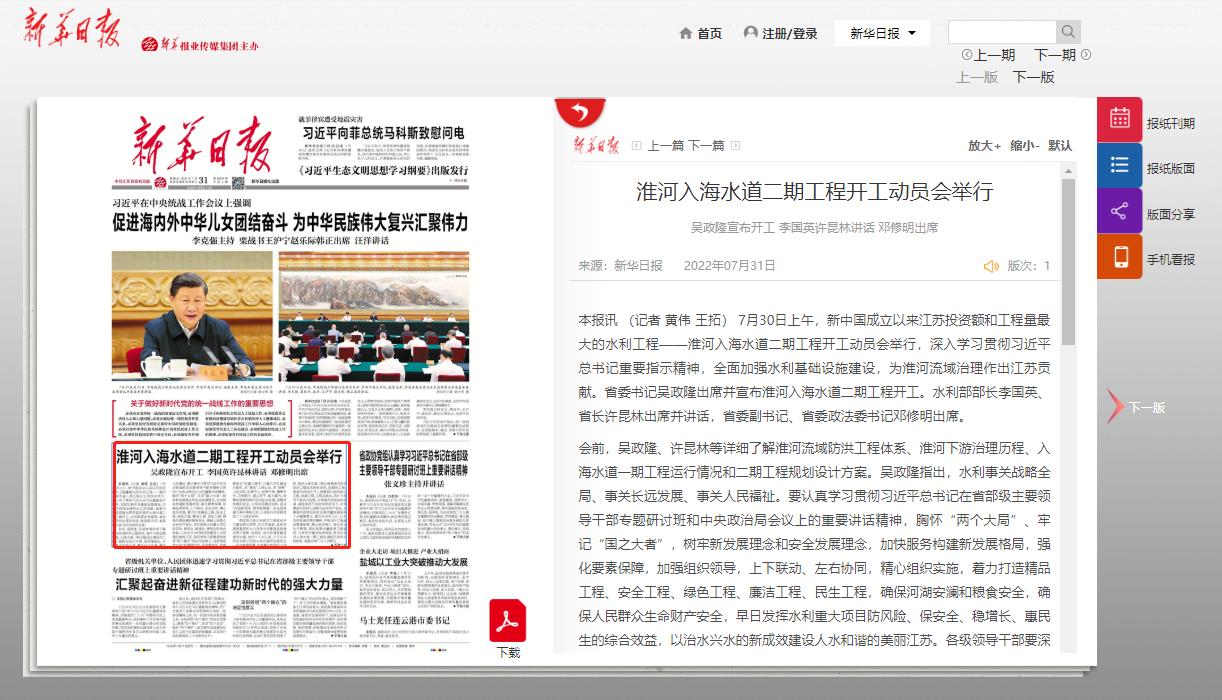
Task: Click the article panel vertical scrollbar
Action: pos(1068,260)
